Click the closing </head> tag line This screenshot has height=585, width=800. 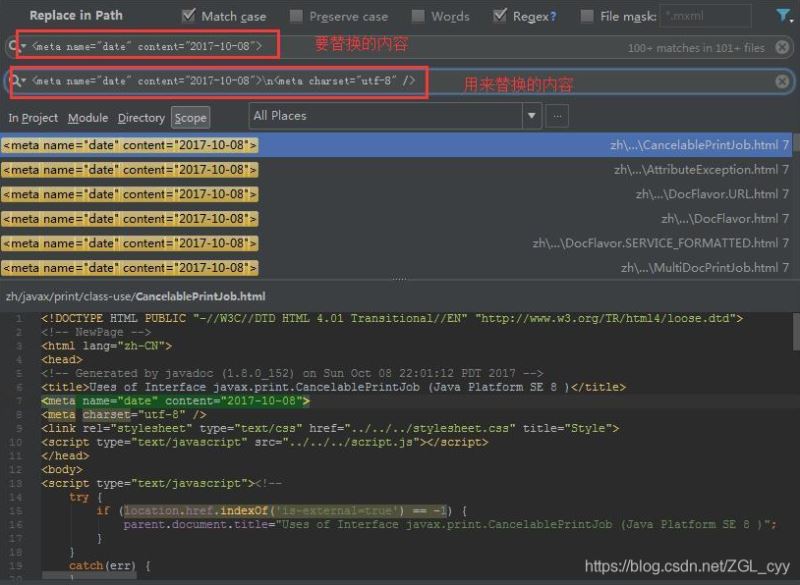pos(65,456)
